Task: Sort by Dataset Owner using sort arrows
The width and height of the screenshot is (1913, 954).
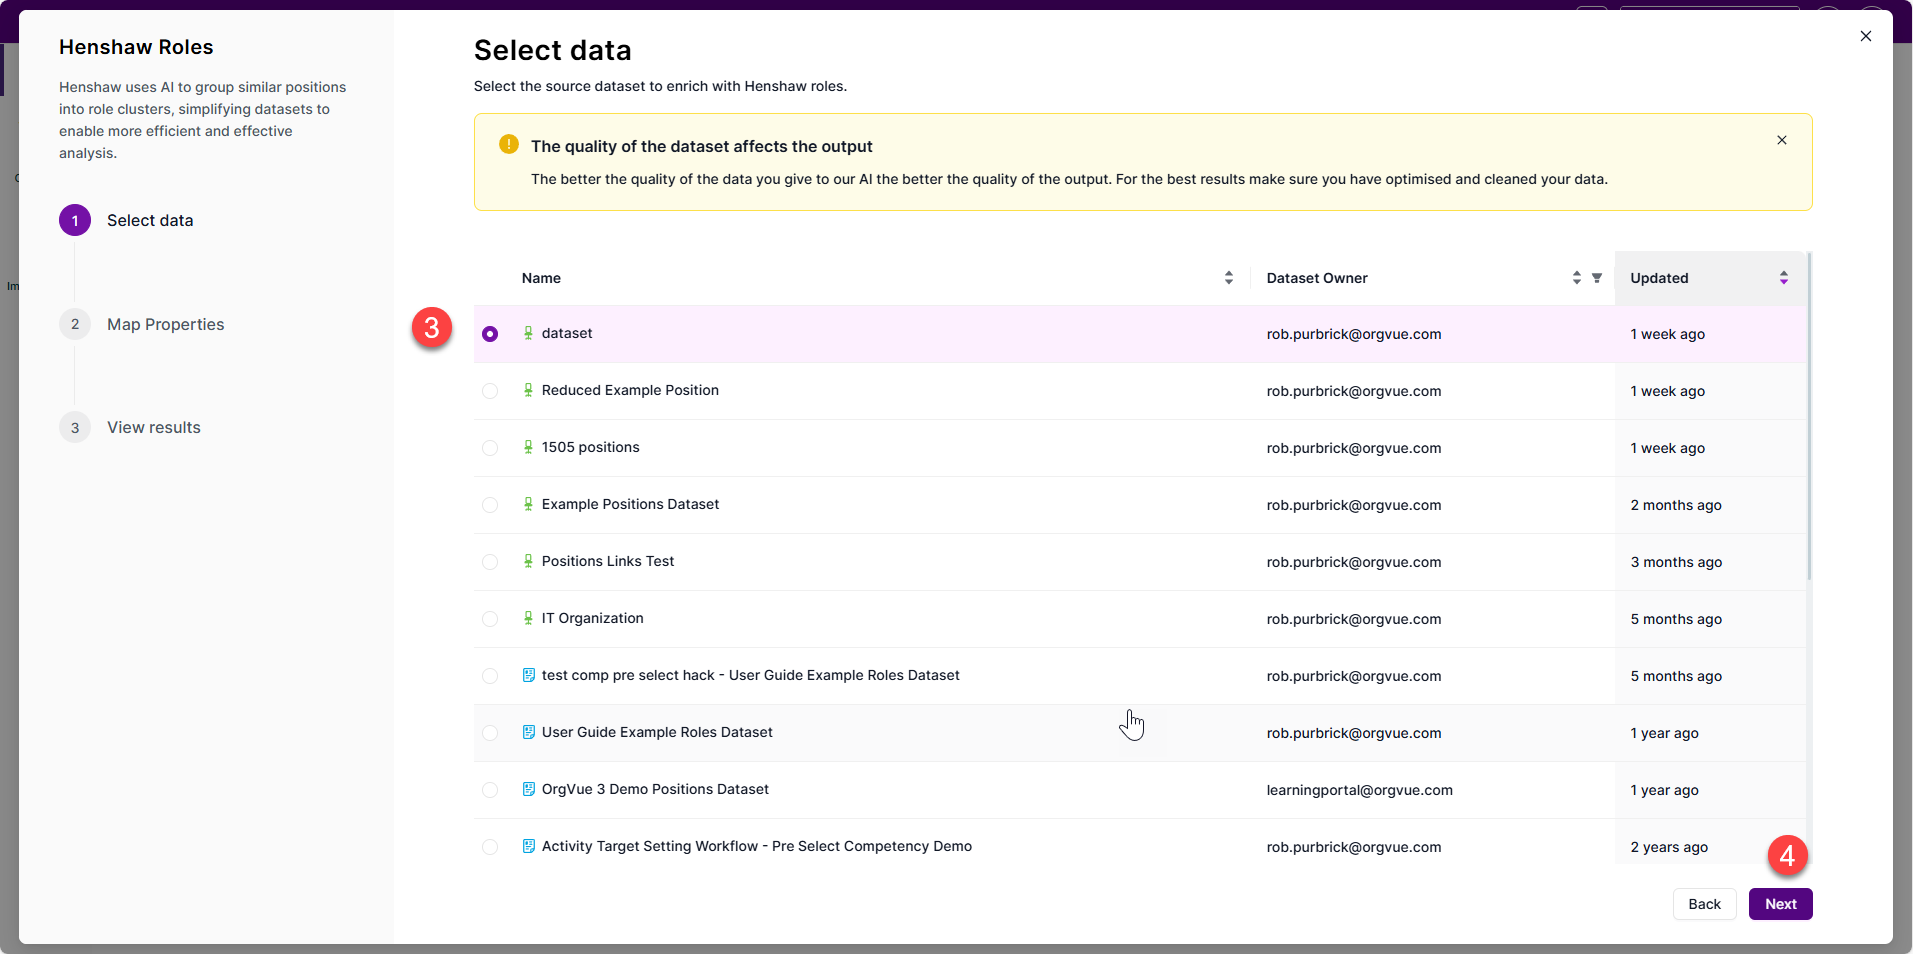Action: click(1577, 278)
